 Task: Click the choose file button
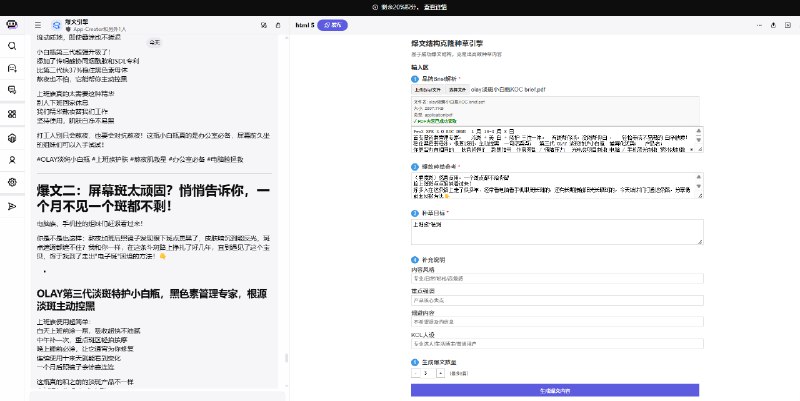coord(457,89)
